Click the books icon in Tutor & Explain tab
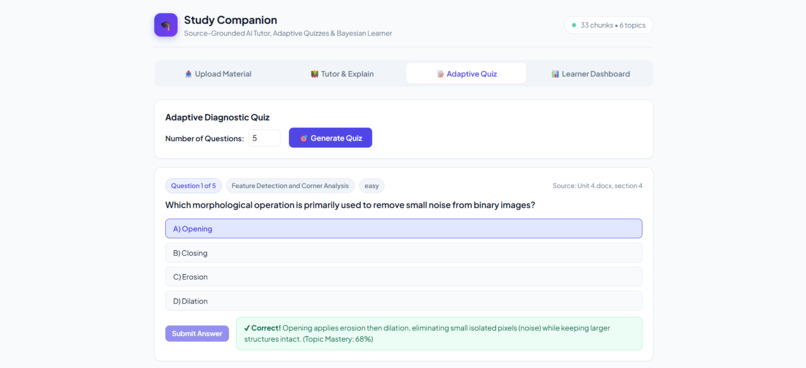This screenshot has height=368, width=806. pos(315,74)
